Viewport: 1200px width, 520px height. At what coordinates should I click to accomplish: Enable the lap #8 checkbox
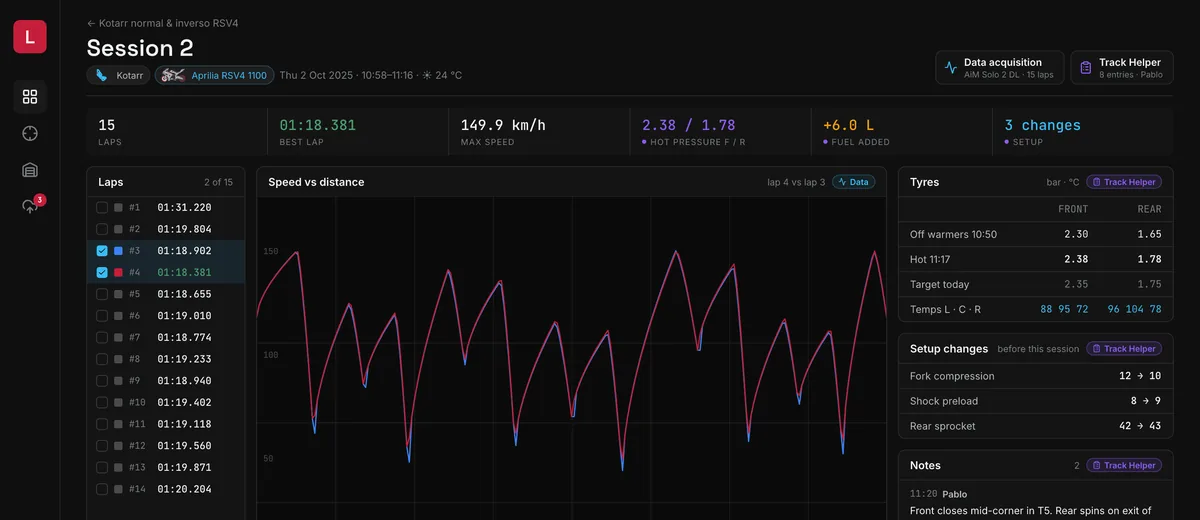click(x=102, y=359)
